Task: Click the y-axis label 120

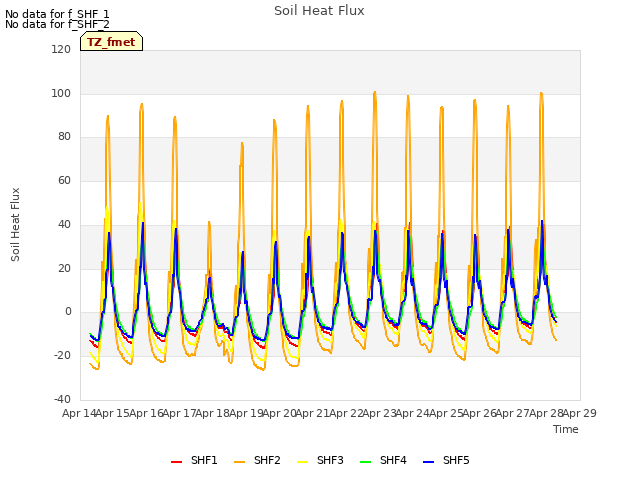Action: click(61, 49)
